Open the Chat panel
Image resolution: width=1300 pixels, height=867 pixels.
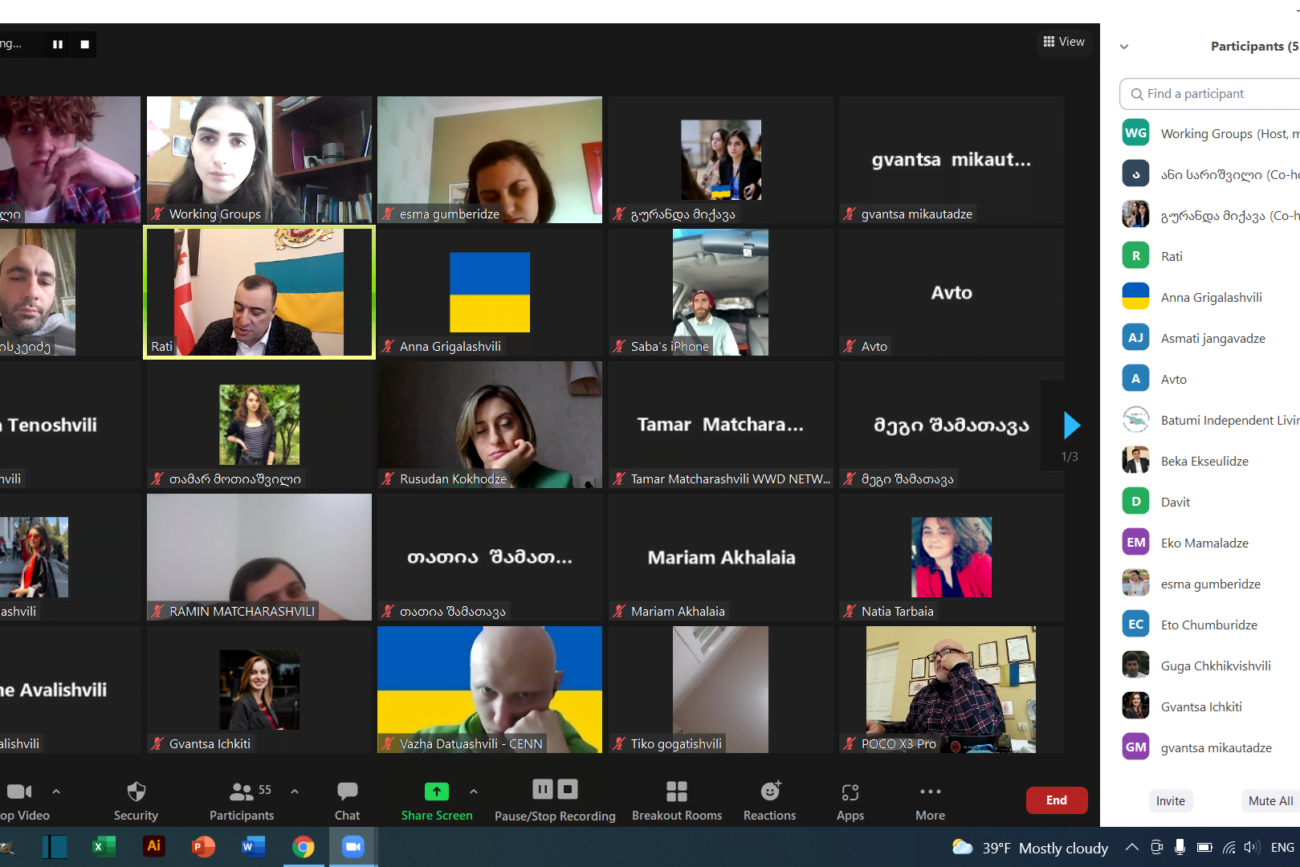point(347,793)
